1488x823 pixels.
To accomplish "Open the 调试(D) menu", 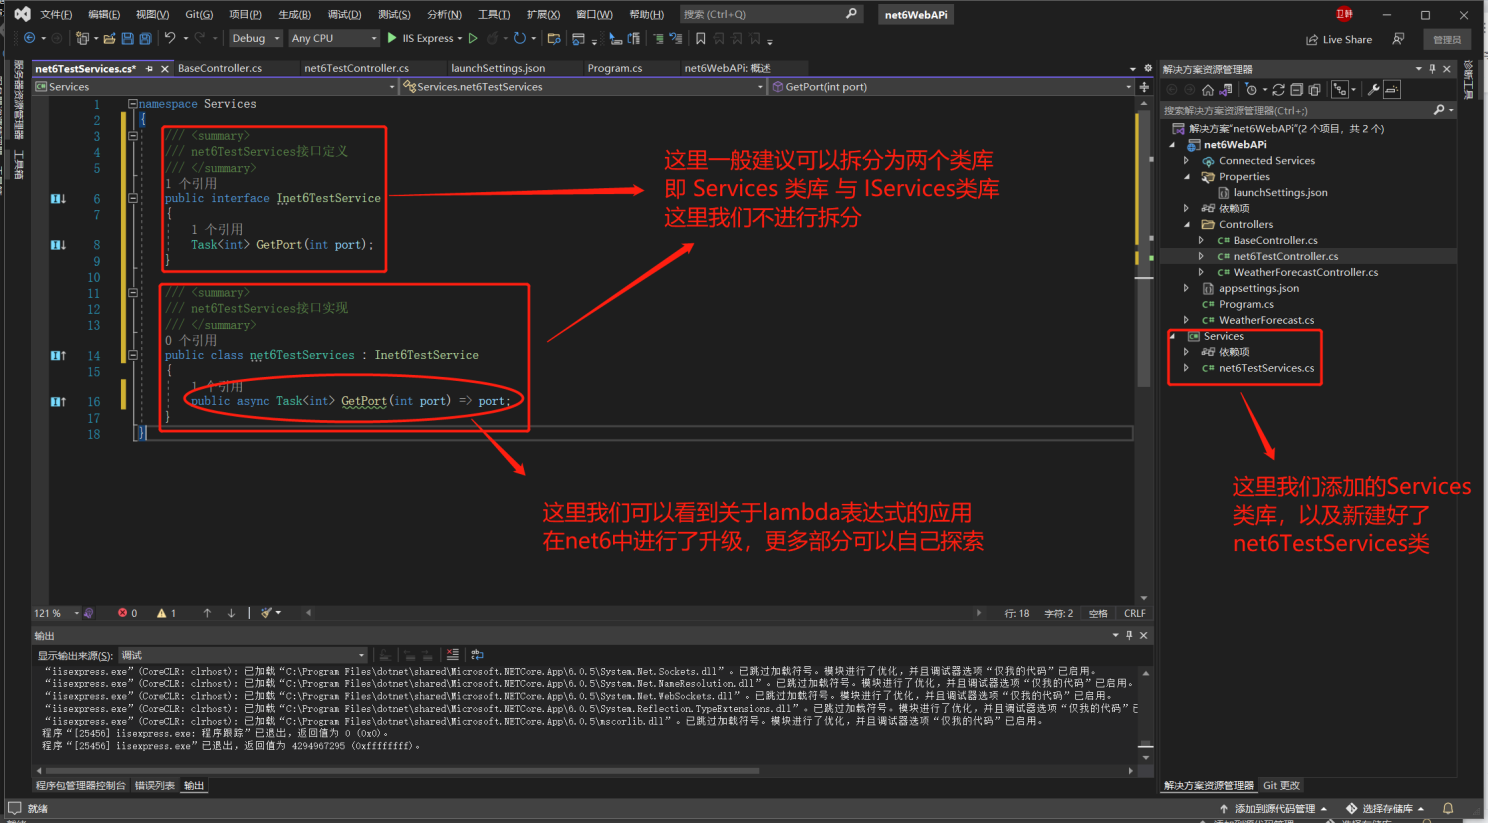I will click(344, 14).
